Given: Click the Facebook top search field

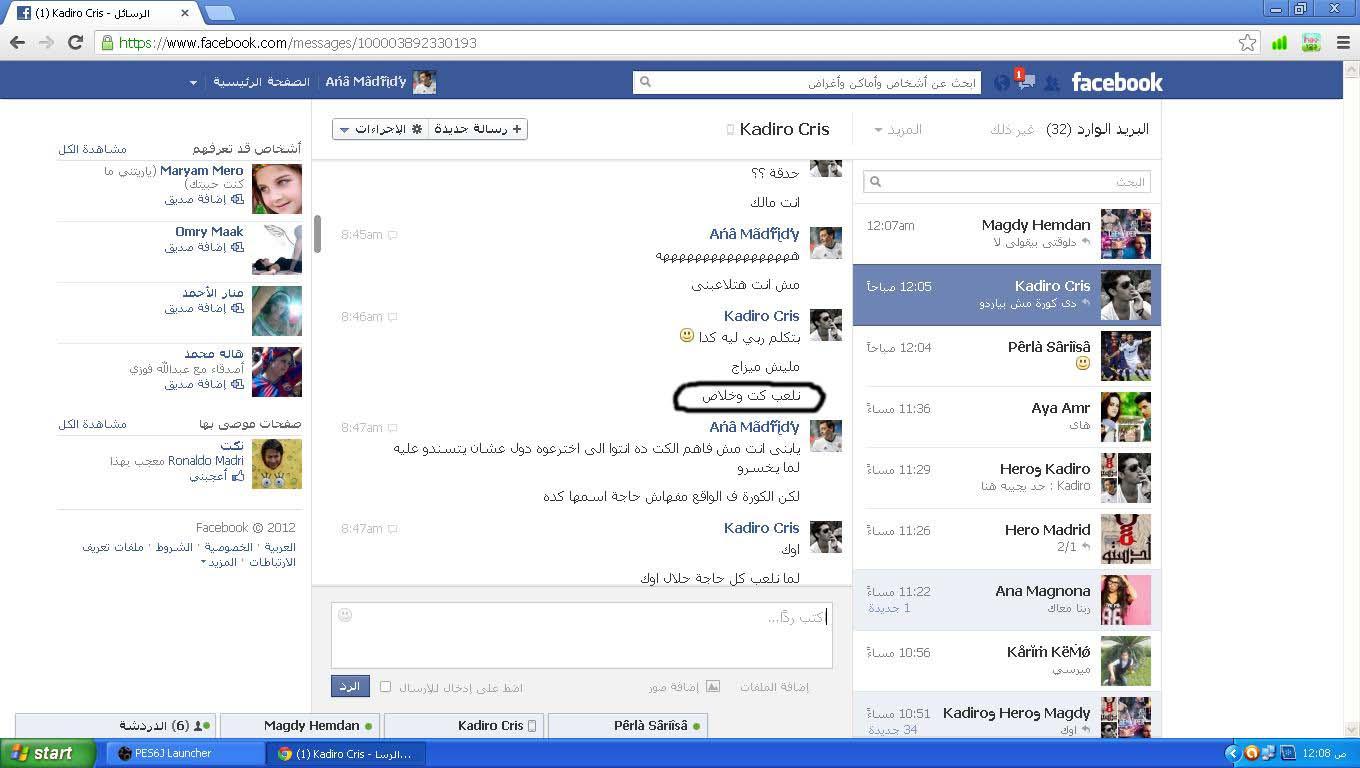Looking at the screenshot, I should [x=806, y=82].
